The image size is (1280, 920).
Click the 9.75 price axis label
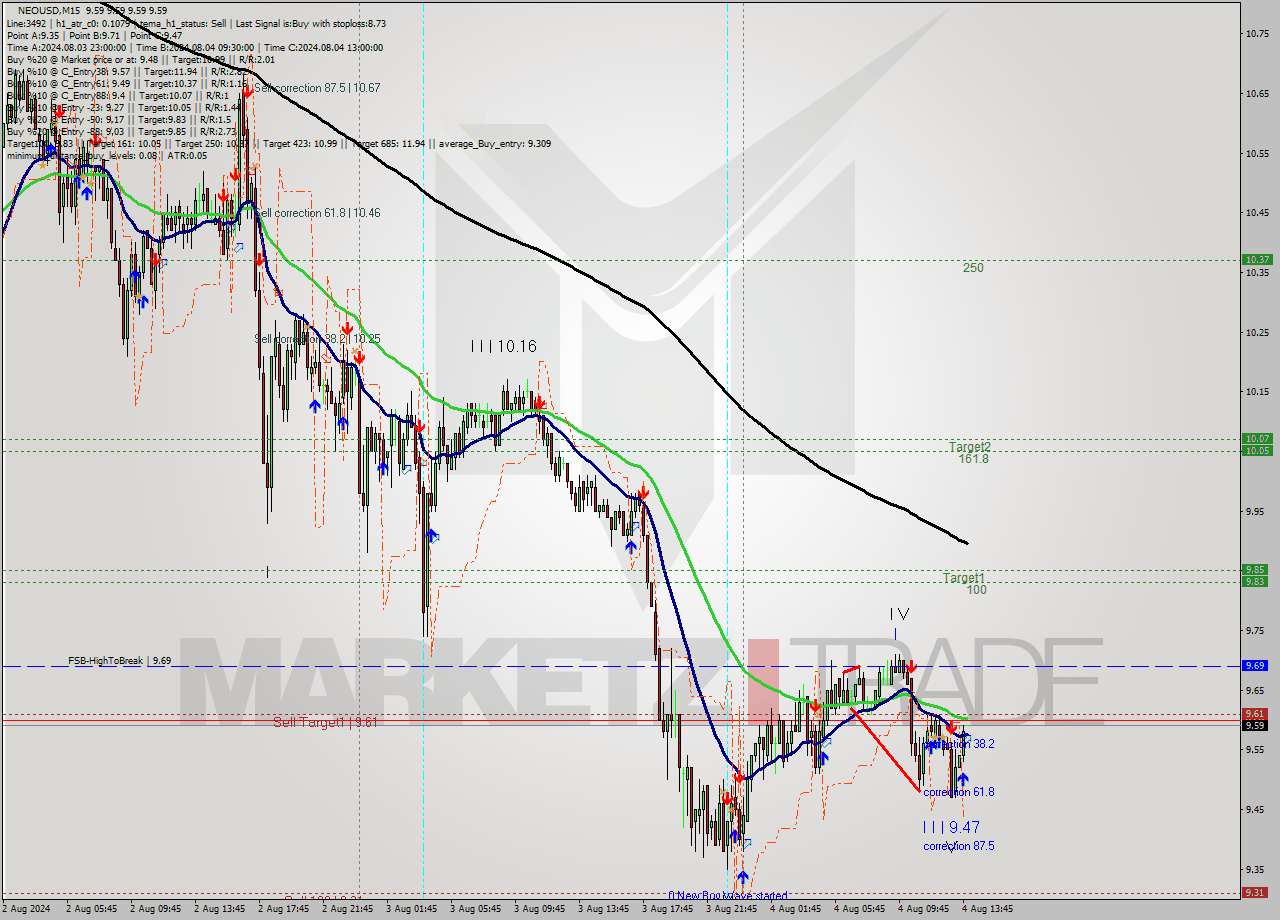(x=1257, y=630)
